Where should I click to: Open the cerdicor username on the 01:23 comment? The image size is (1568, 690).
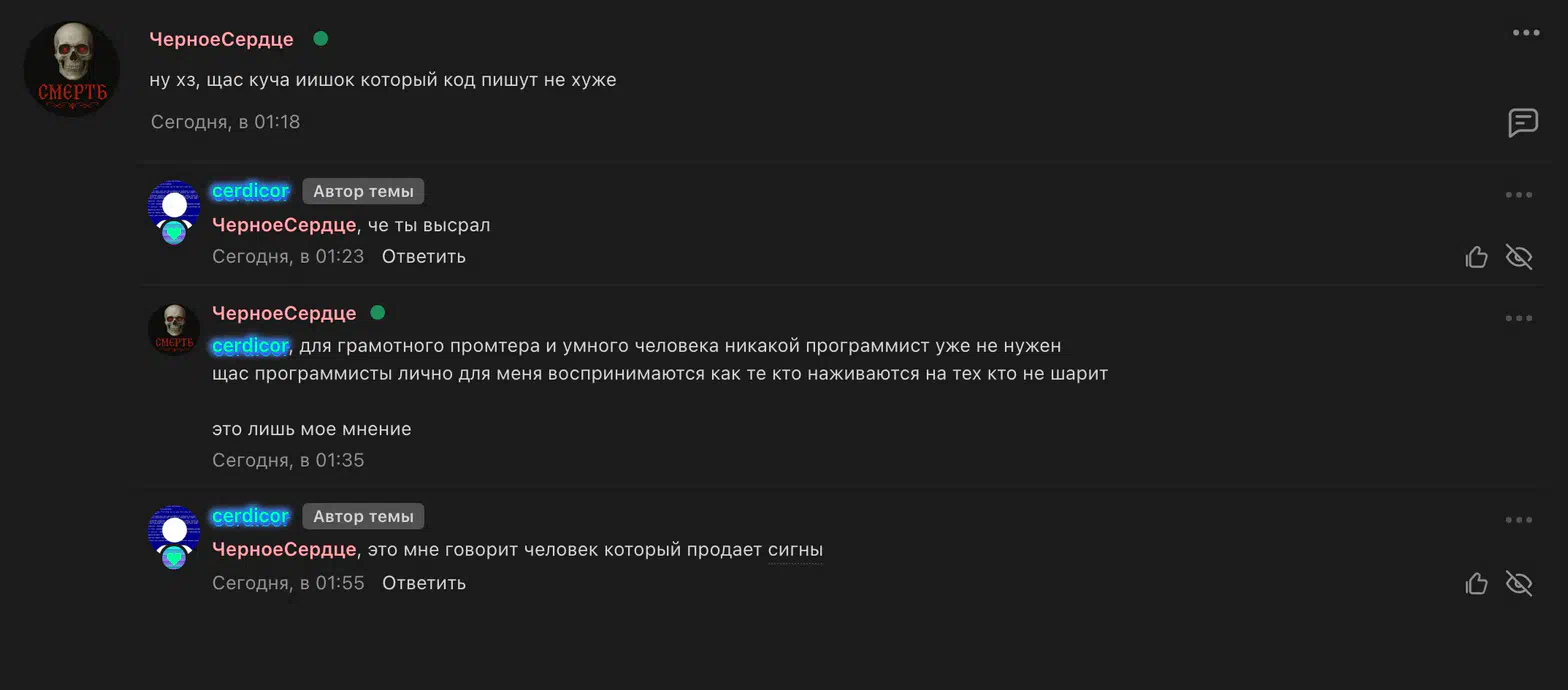pyautogui.click(x=250, y=191)
